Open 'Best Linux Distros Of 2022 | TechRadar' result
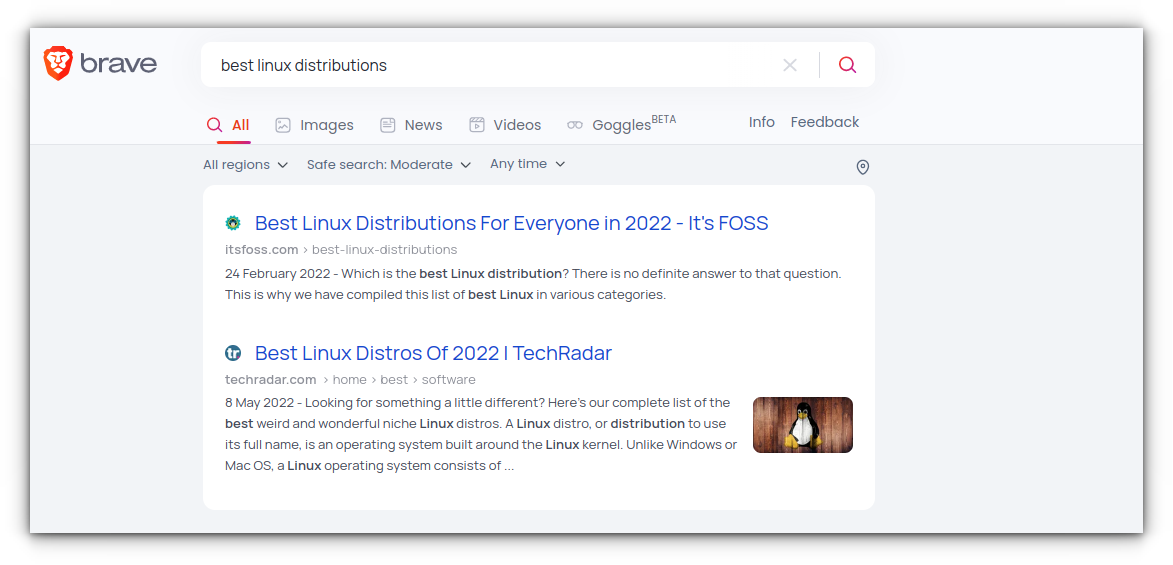 433,352
